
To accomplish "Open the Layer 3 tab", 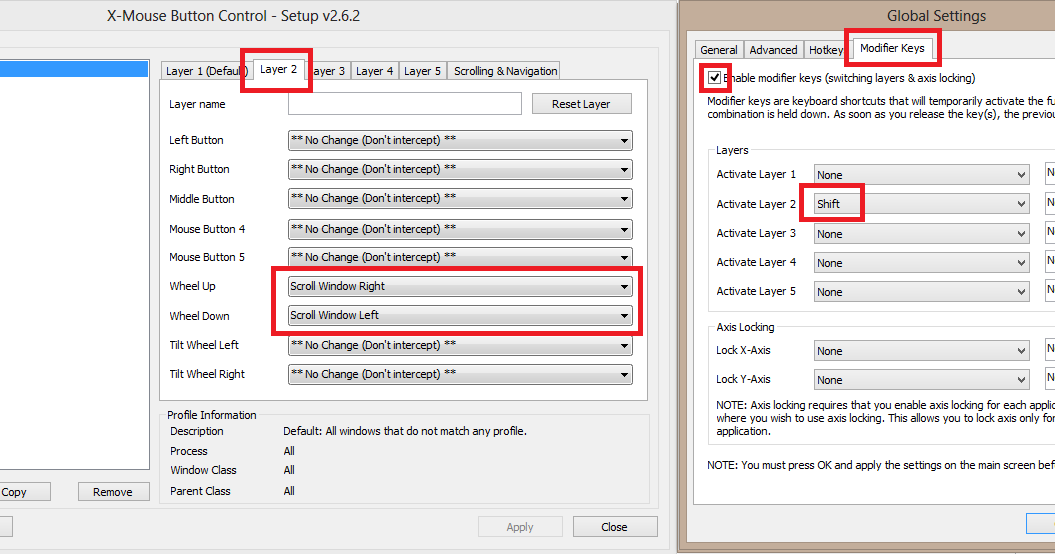I will [x=328, y=71].
